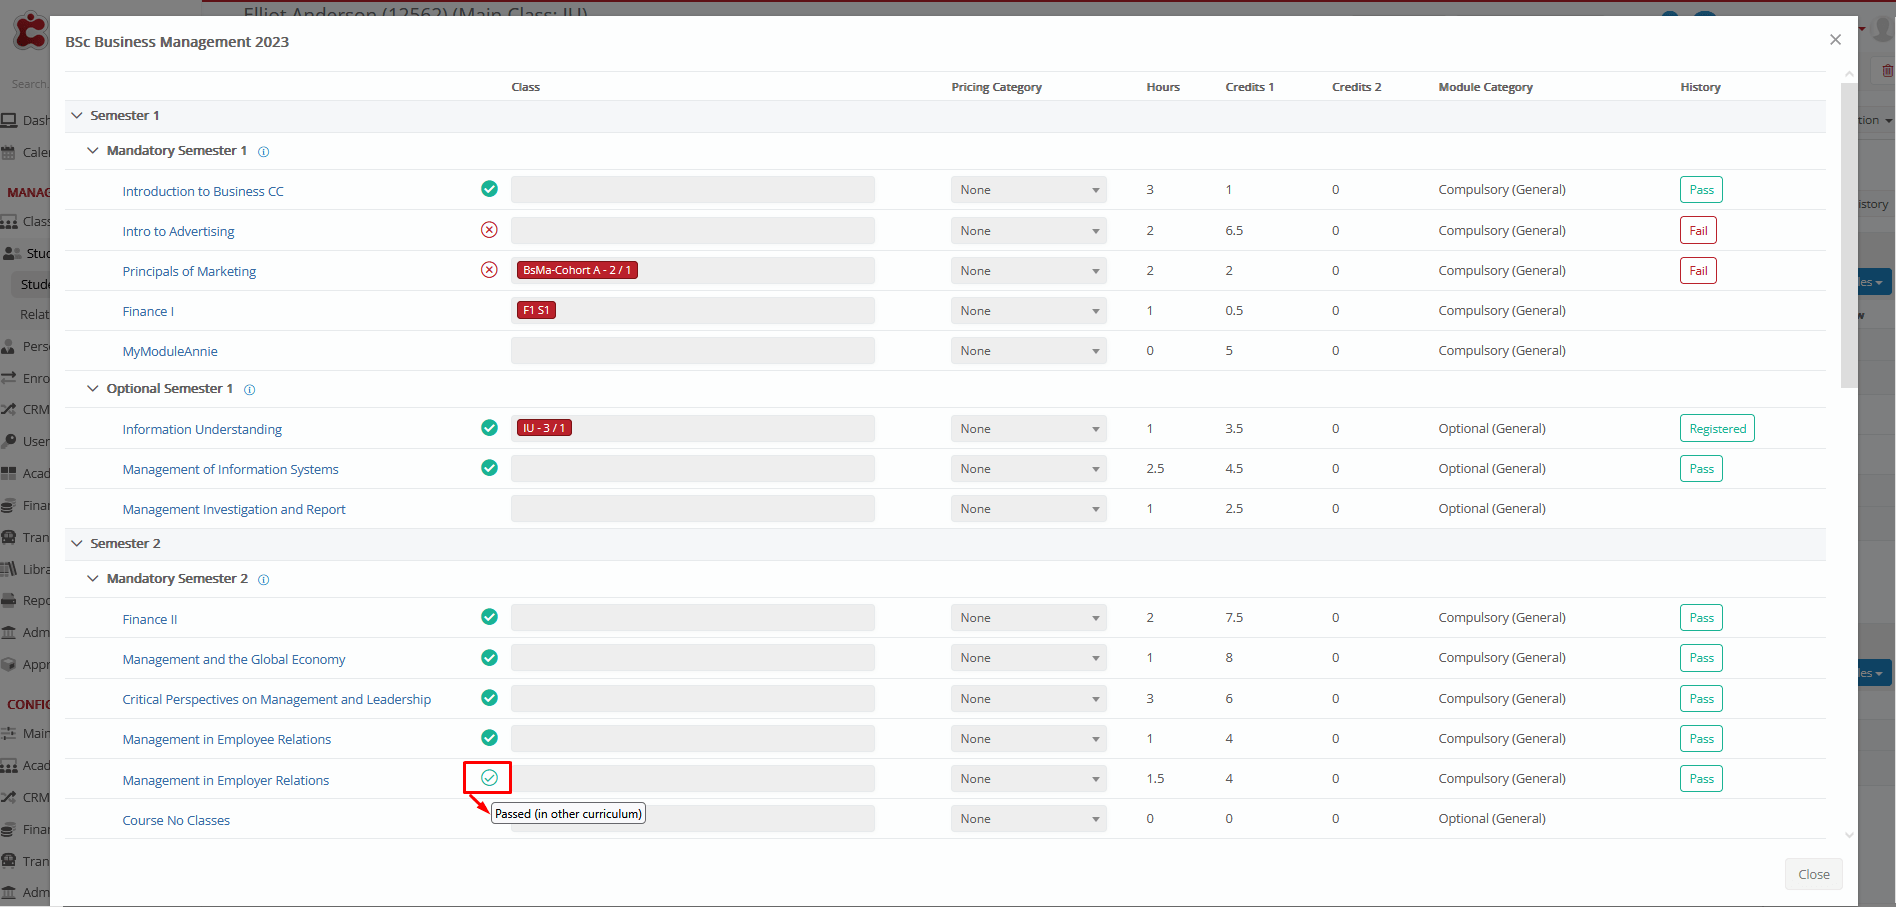Image resolution: width=1896 pixels, height=907 pixels.
Task: Open Pricing Category dropdown for Course No Classes
Action: click(1028, 819)
